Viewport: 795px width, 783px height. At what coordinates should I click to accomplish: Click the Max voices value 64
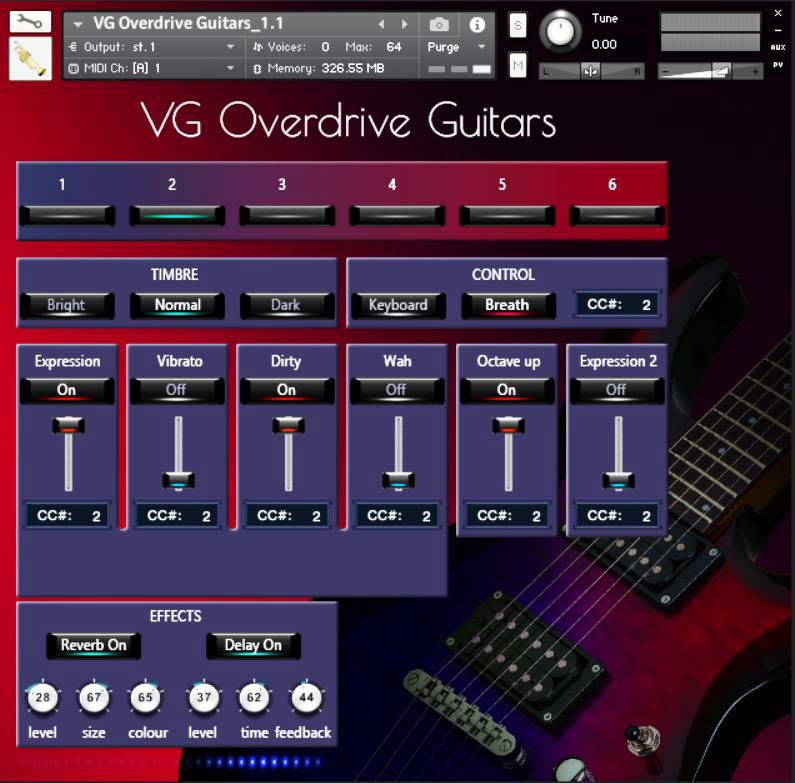(393, 47)
